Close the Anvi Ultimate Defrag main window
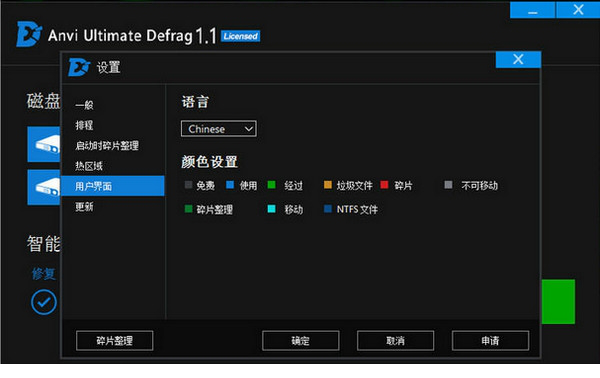Viewport: 600px width, 378px height. [578, 10]
